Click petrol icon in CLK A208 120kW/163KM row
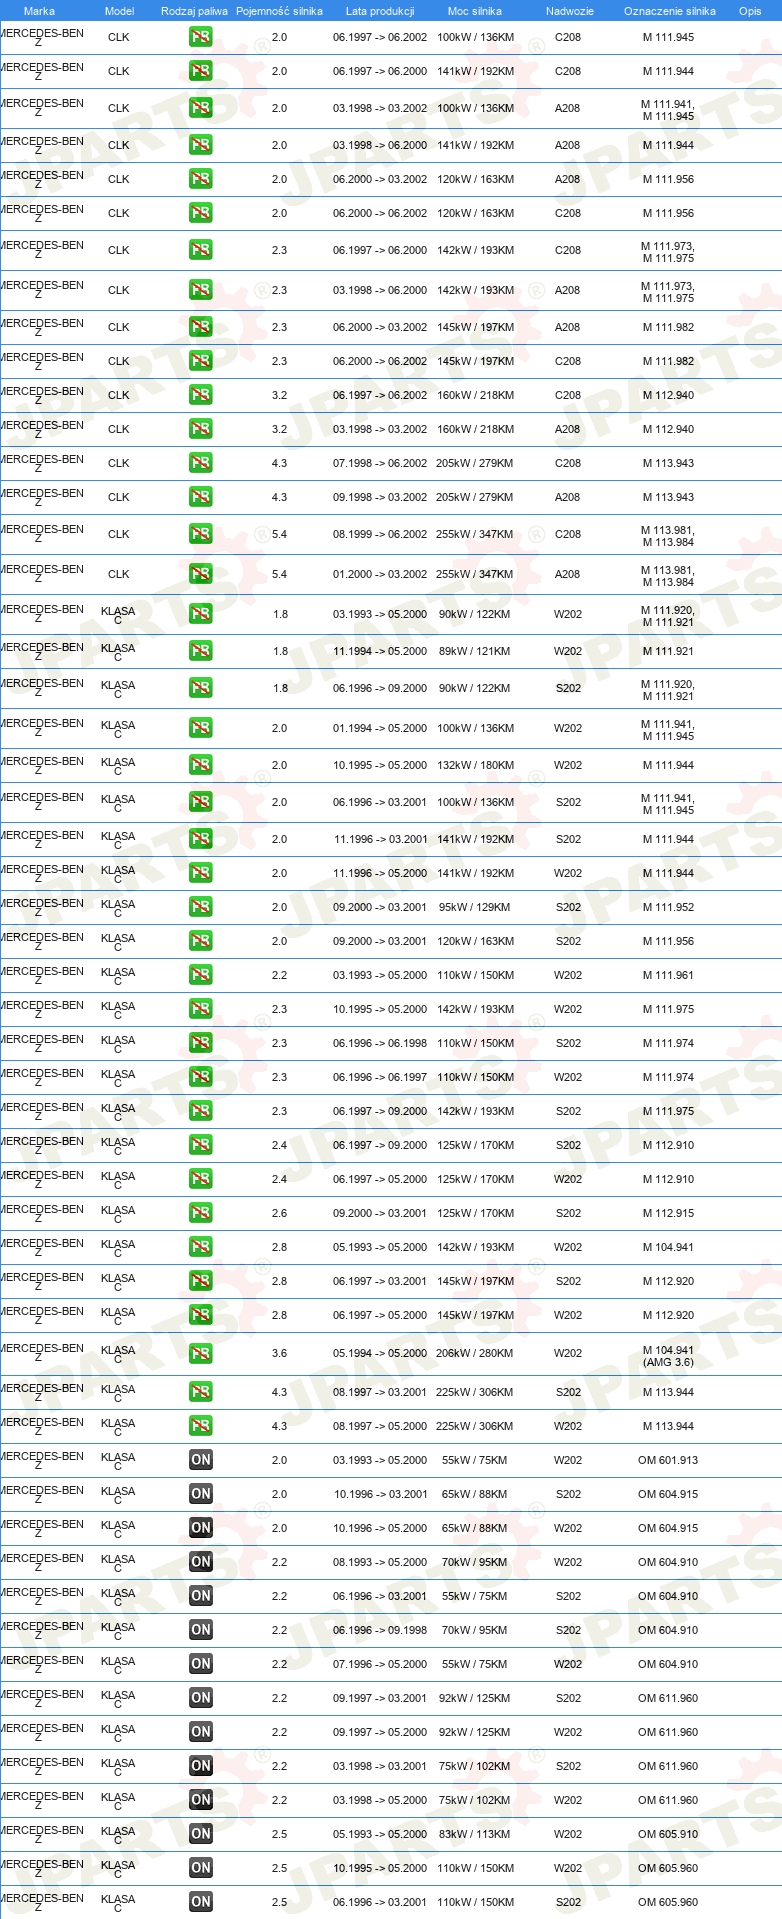The width and height of the screenshot is (782, 1919). (x=201, y=179)
